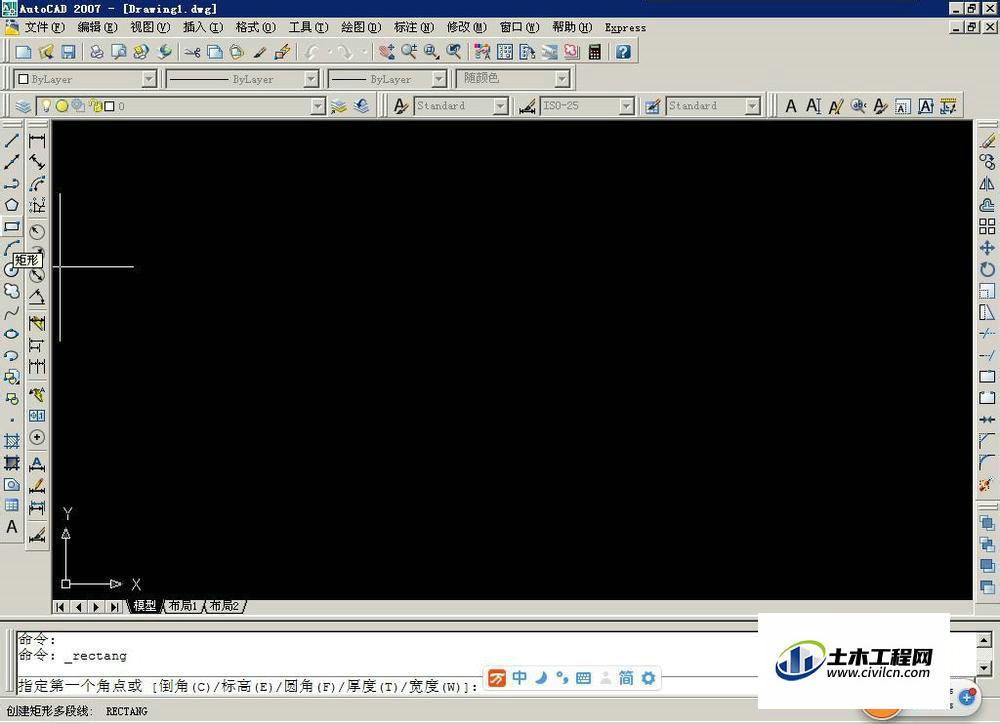Screen dimensions: 1000x724
Task: Toggle IME Chinese punctuation mode
Action: [562, 677]
